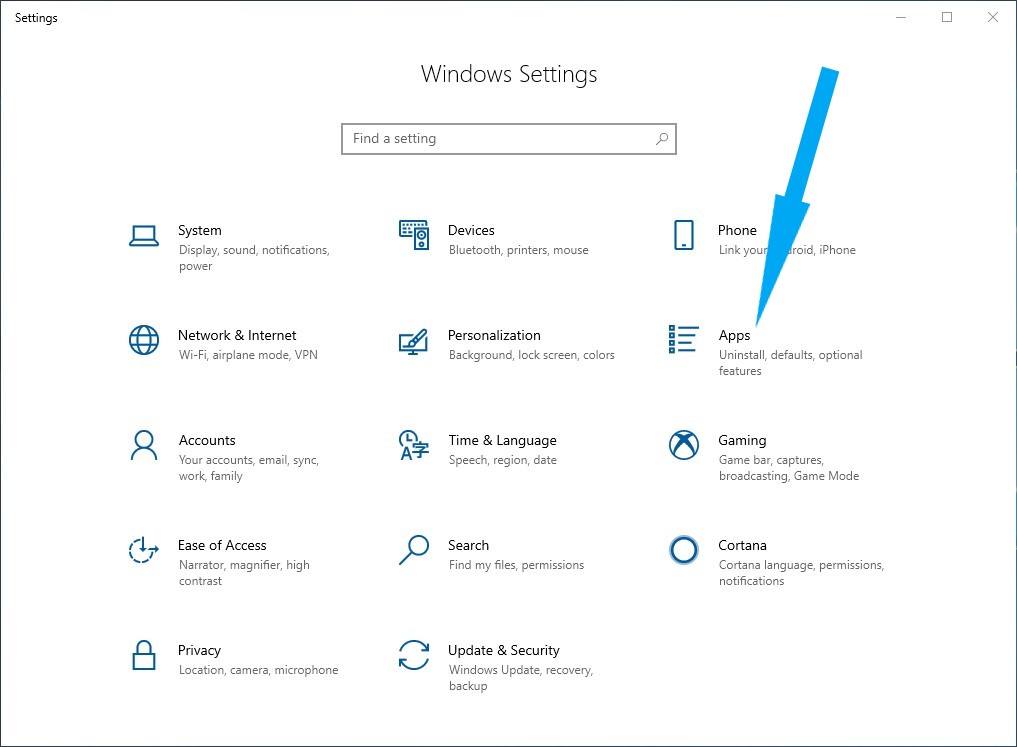Select the Privacy heading
The width and height of the screenshot is (1017, 747).
tap(199, 650)
